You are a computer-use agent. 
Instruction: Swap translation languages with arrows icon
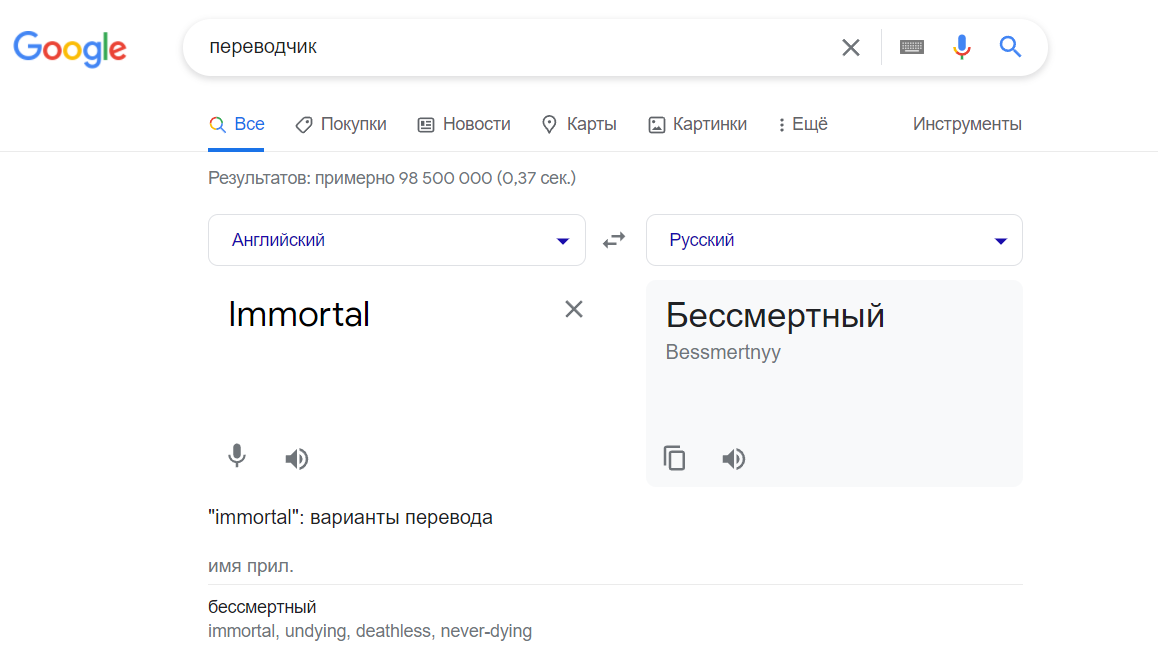coord(614,240)
